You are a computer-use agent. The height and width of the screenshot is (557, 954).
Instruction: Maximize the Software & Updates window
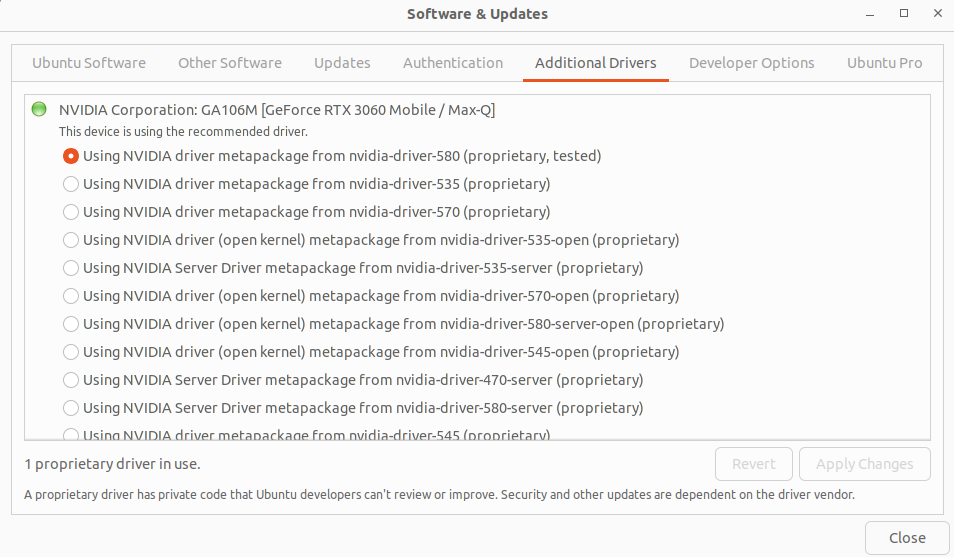904,13
